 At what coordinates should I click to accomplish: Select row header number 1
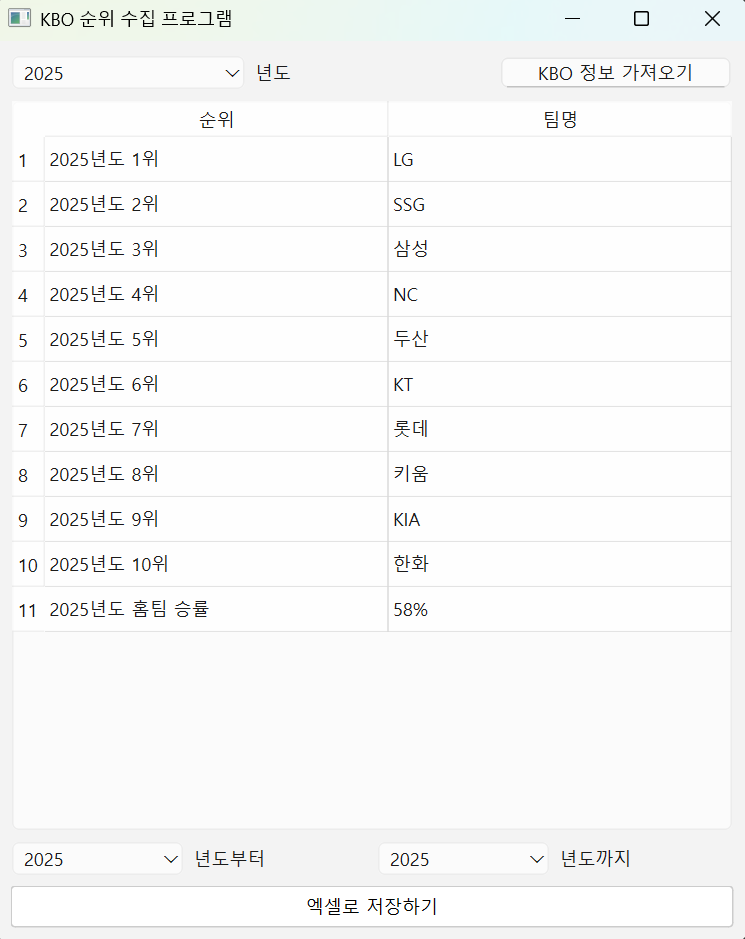coord(24,160)
